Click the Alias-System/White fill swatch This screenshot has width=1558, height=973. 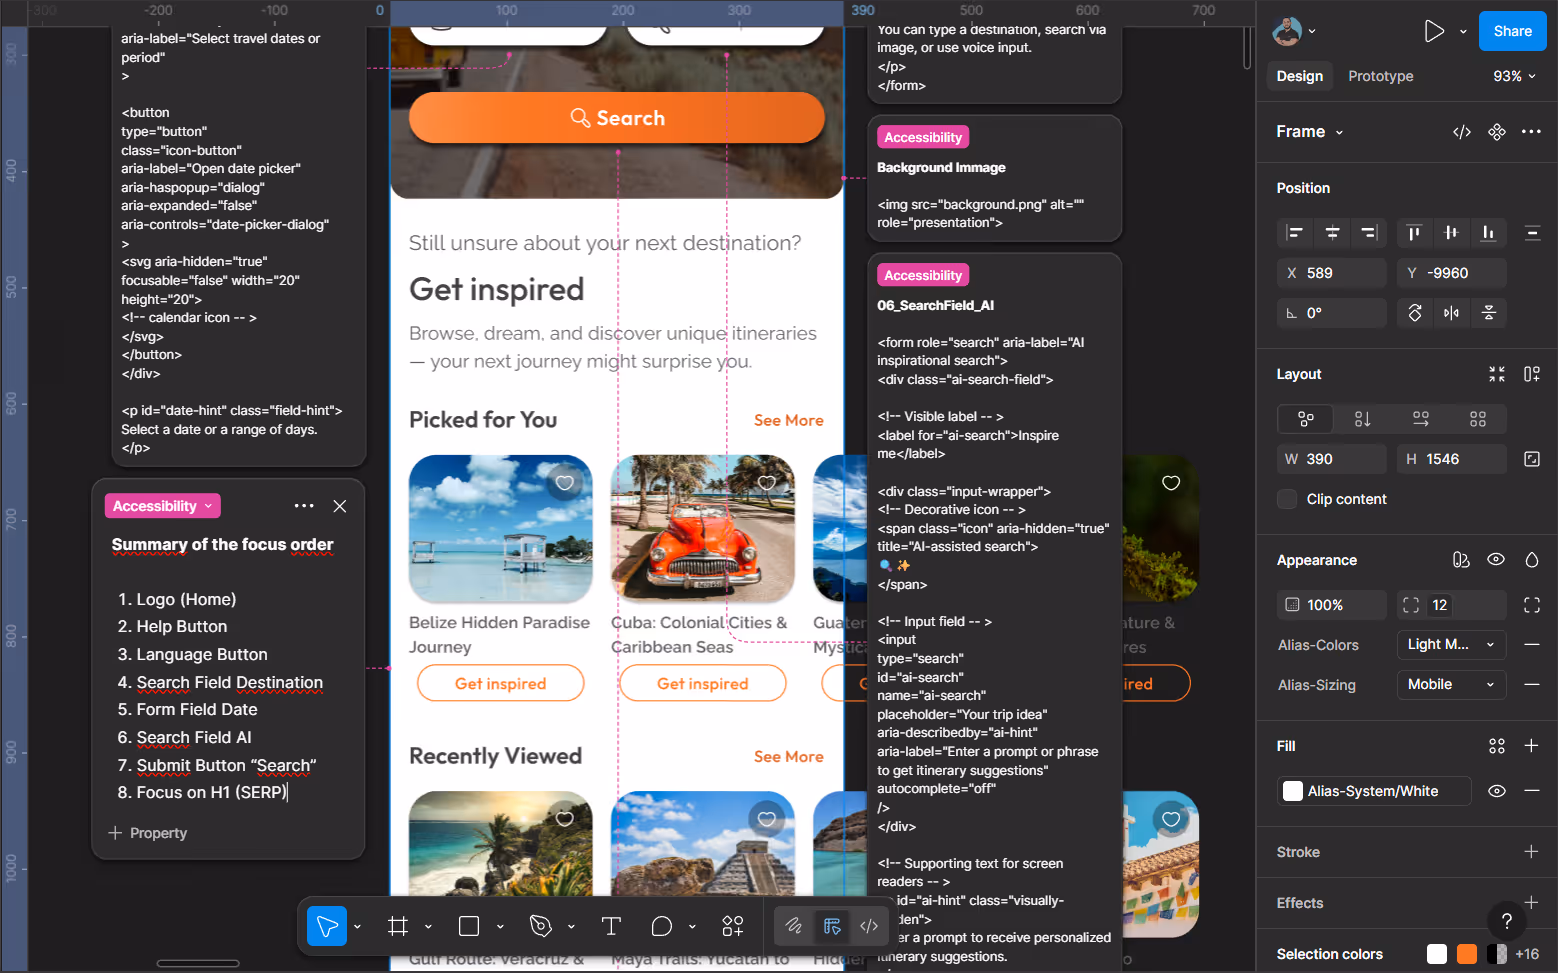pyautogui.click(x=1293, y=791)
